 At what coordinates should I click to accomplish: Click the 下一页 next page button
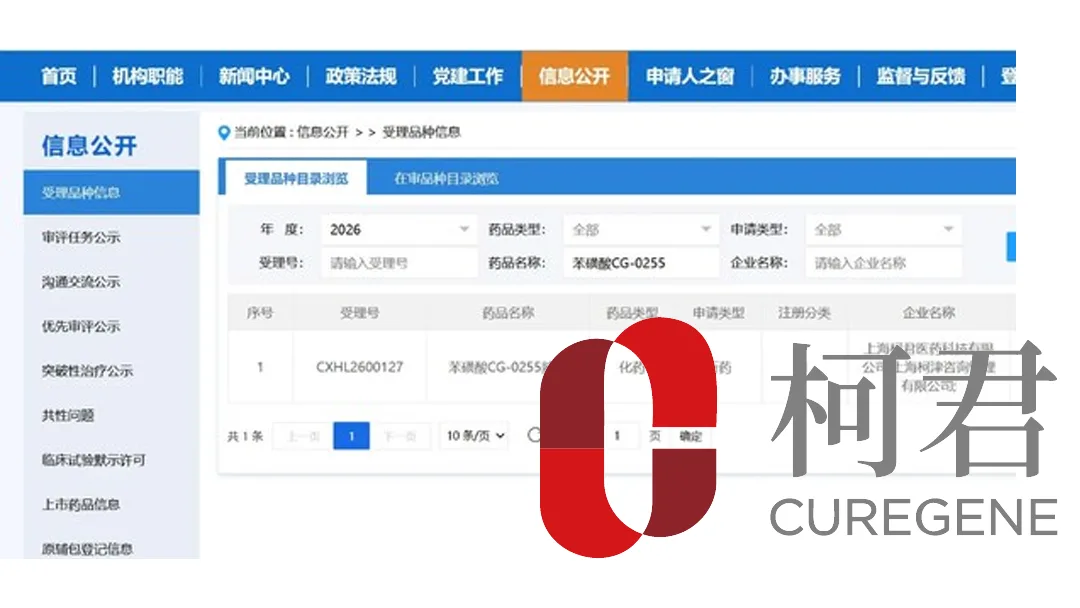coord(400,436)
